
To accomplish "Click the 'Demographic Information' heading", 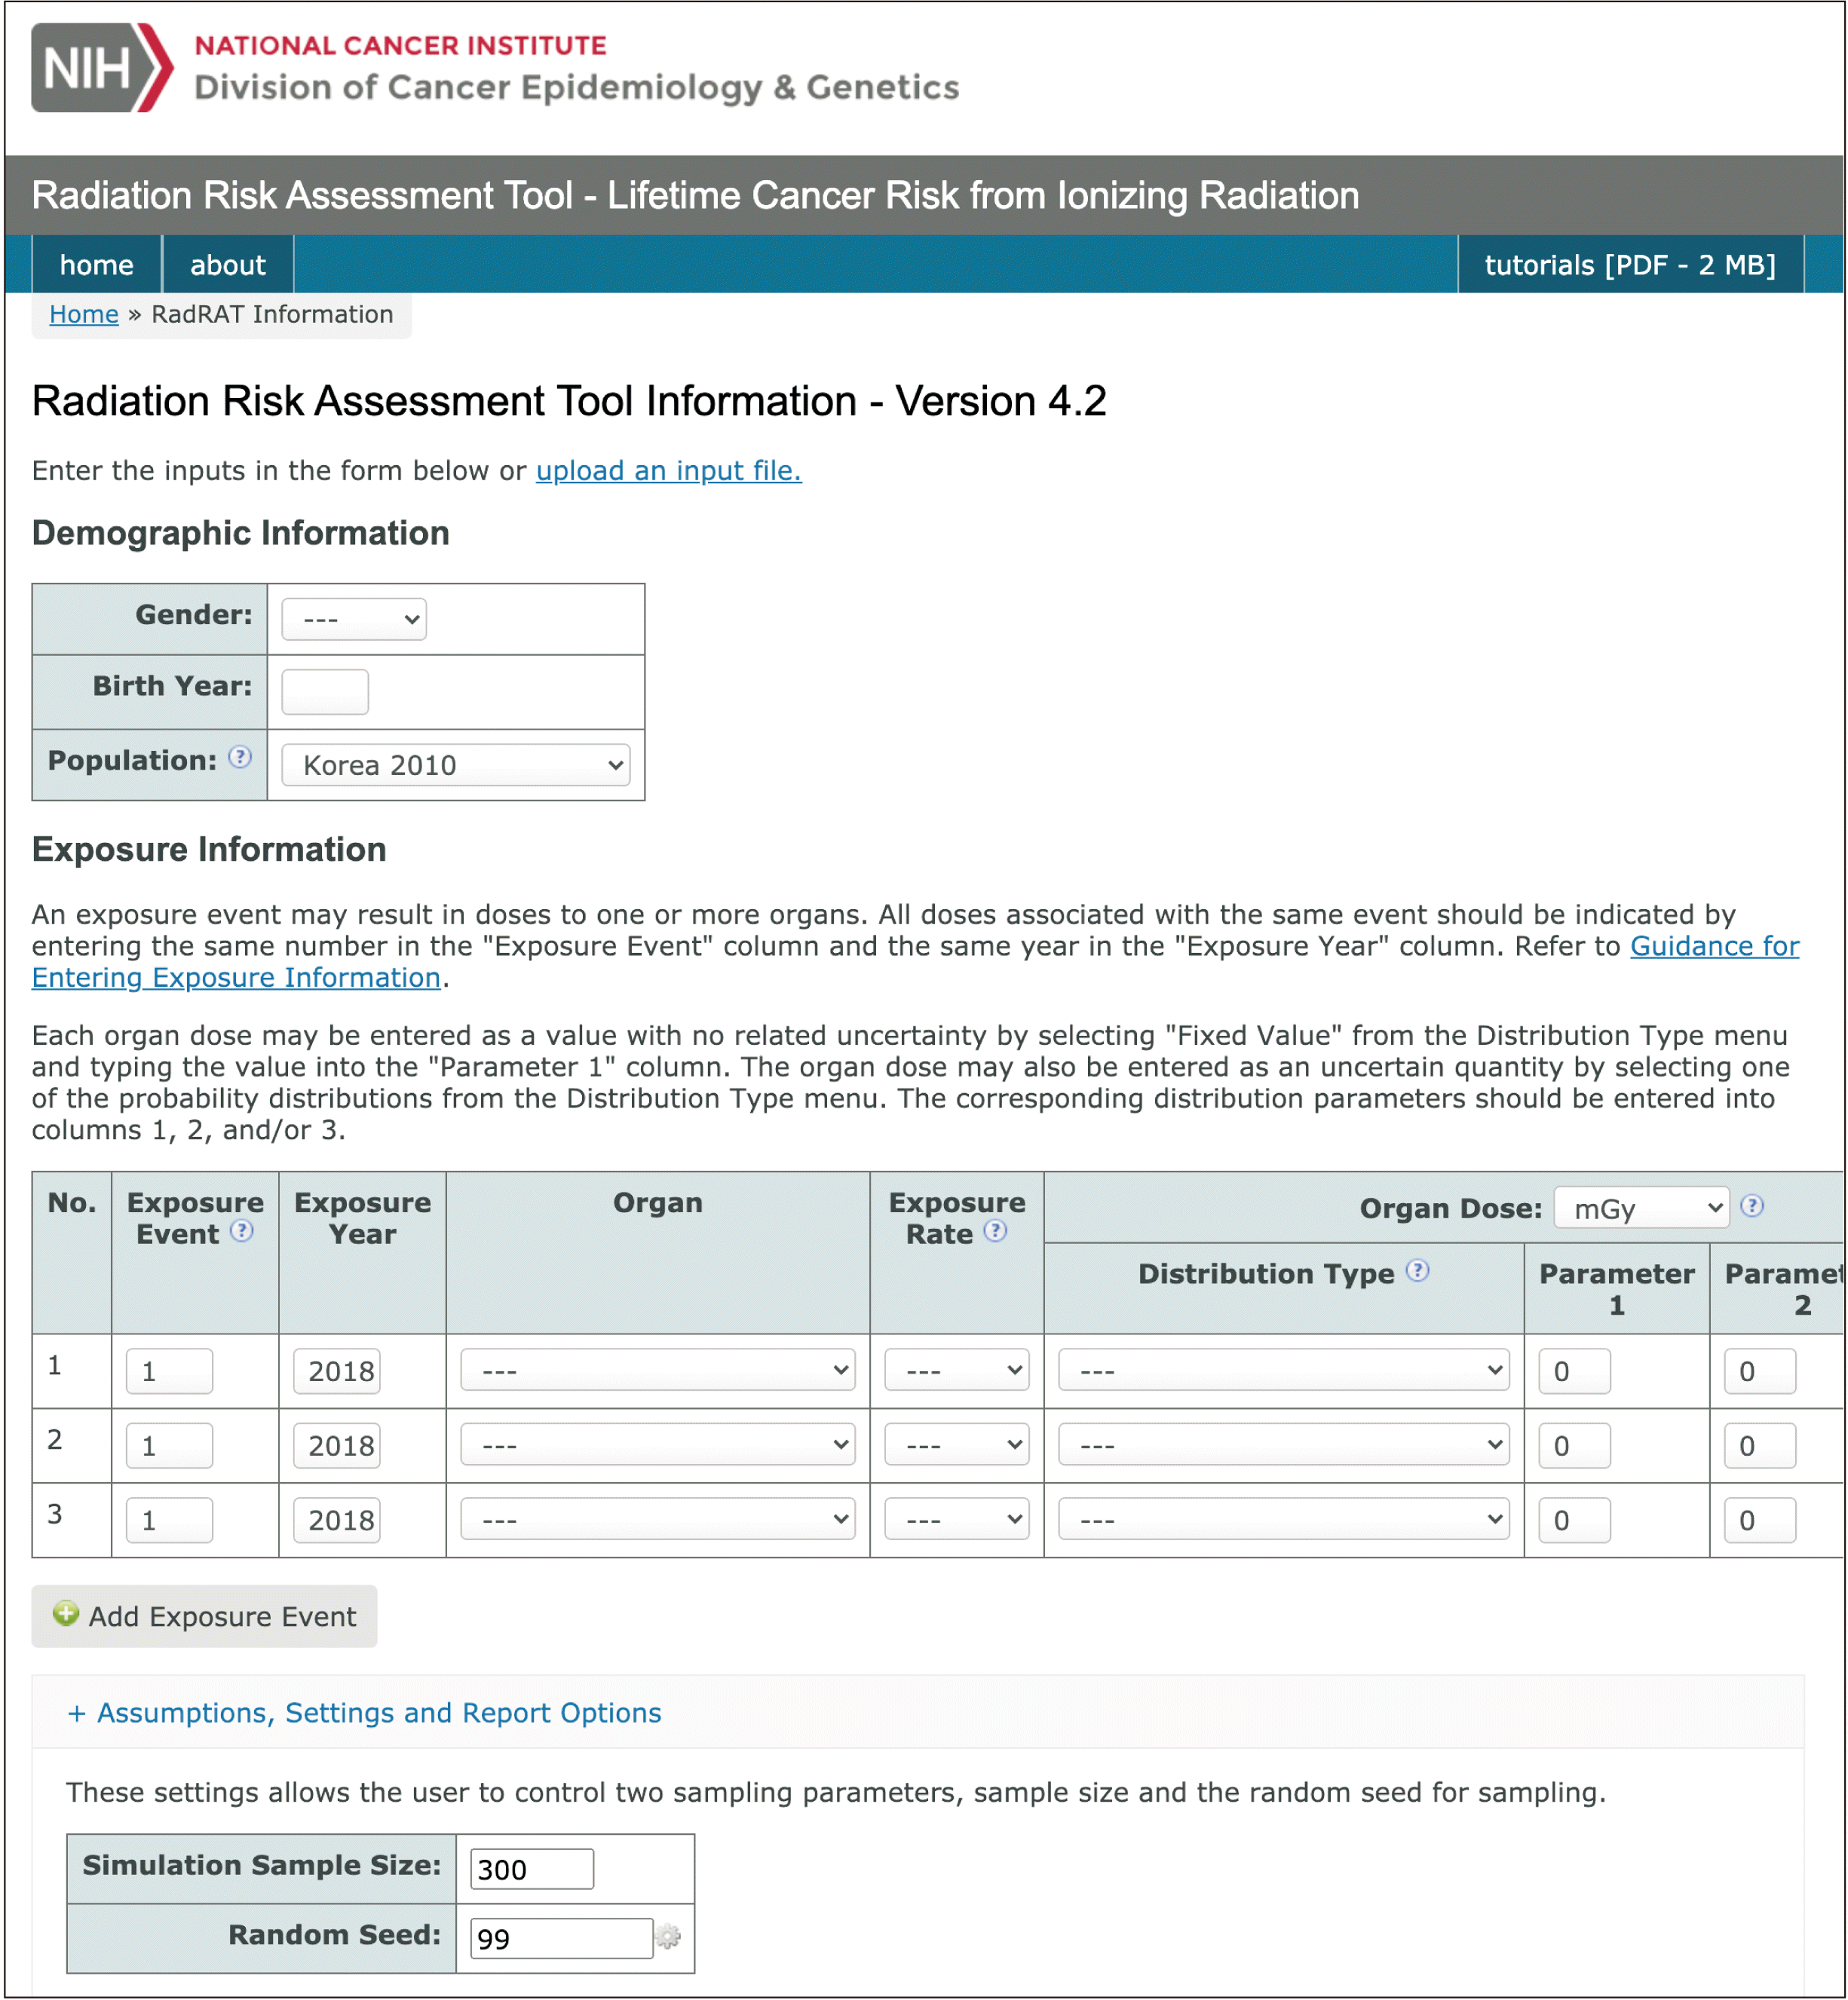I will coord(241,533).
